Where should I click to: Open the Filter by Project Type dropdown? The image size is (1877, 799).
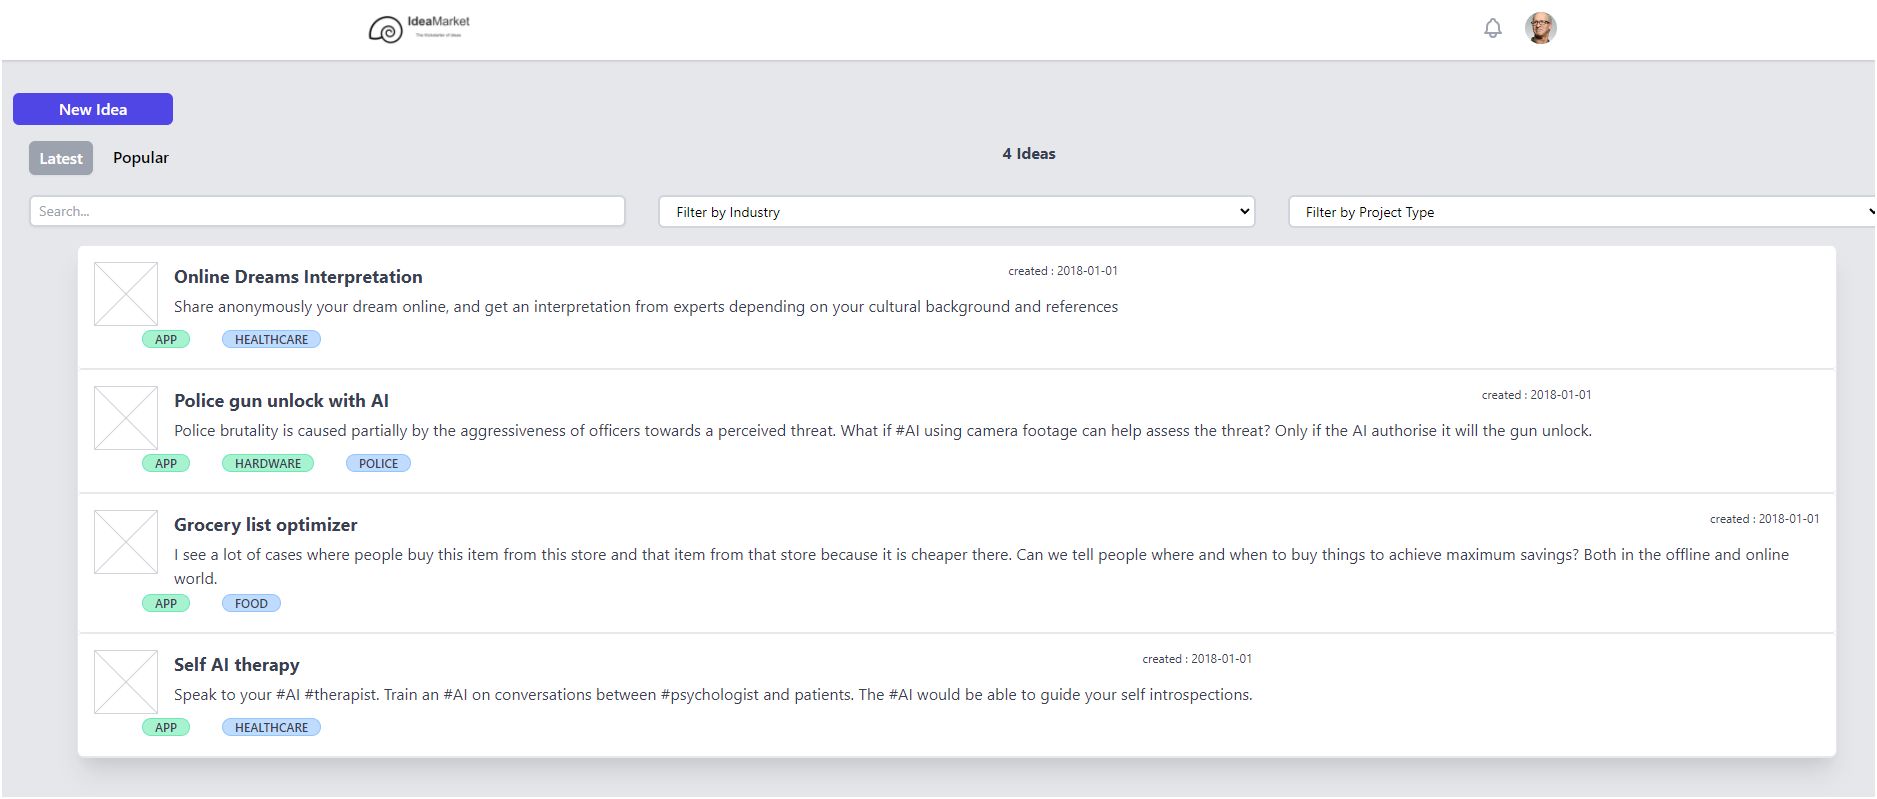click(x=1582, y=212)
